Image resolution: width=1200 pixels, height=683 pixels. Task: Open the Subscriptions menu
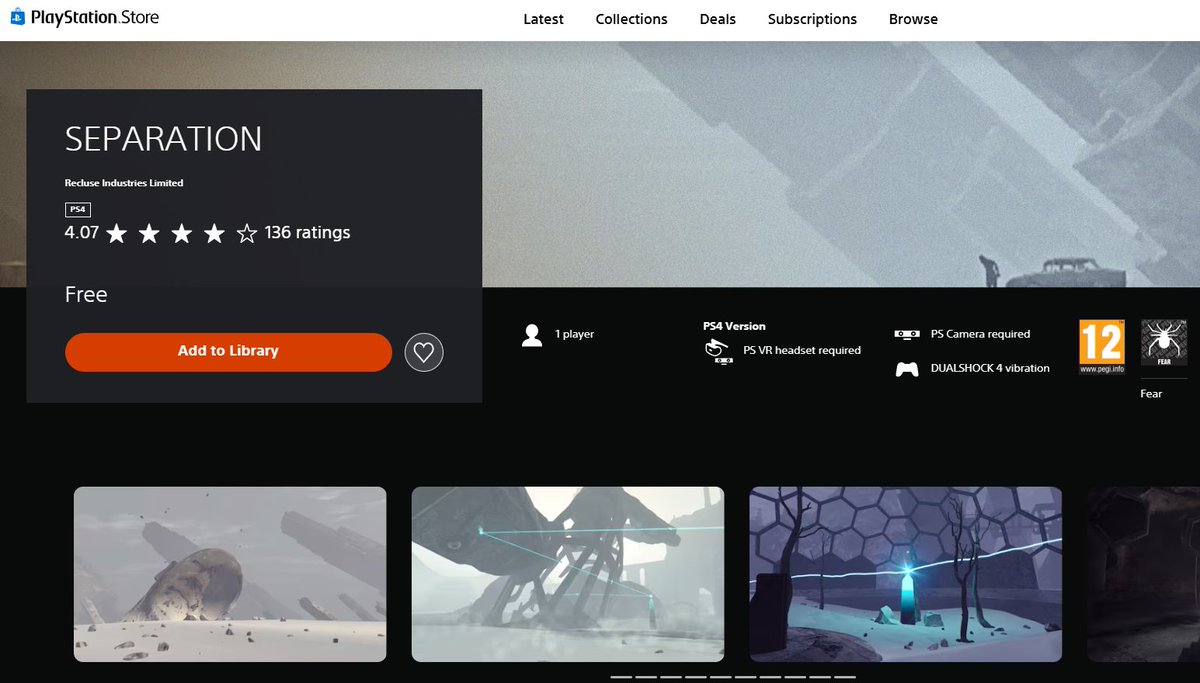[812, 19]
